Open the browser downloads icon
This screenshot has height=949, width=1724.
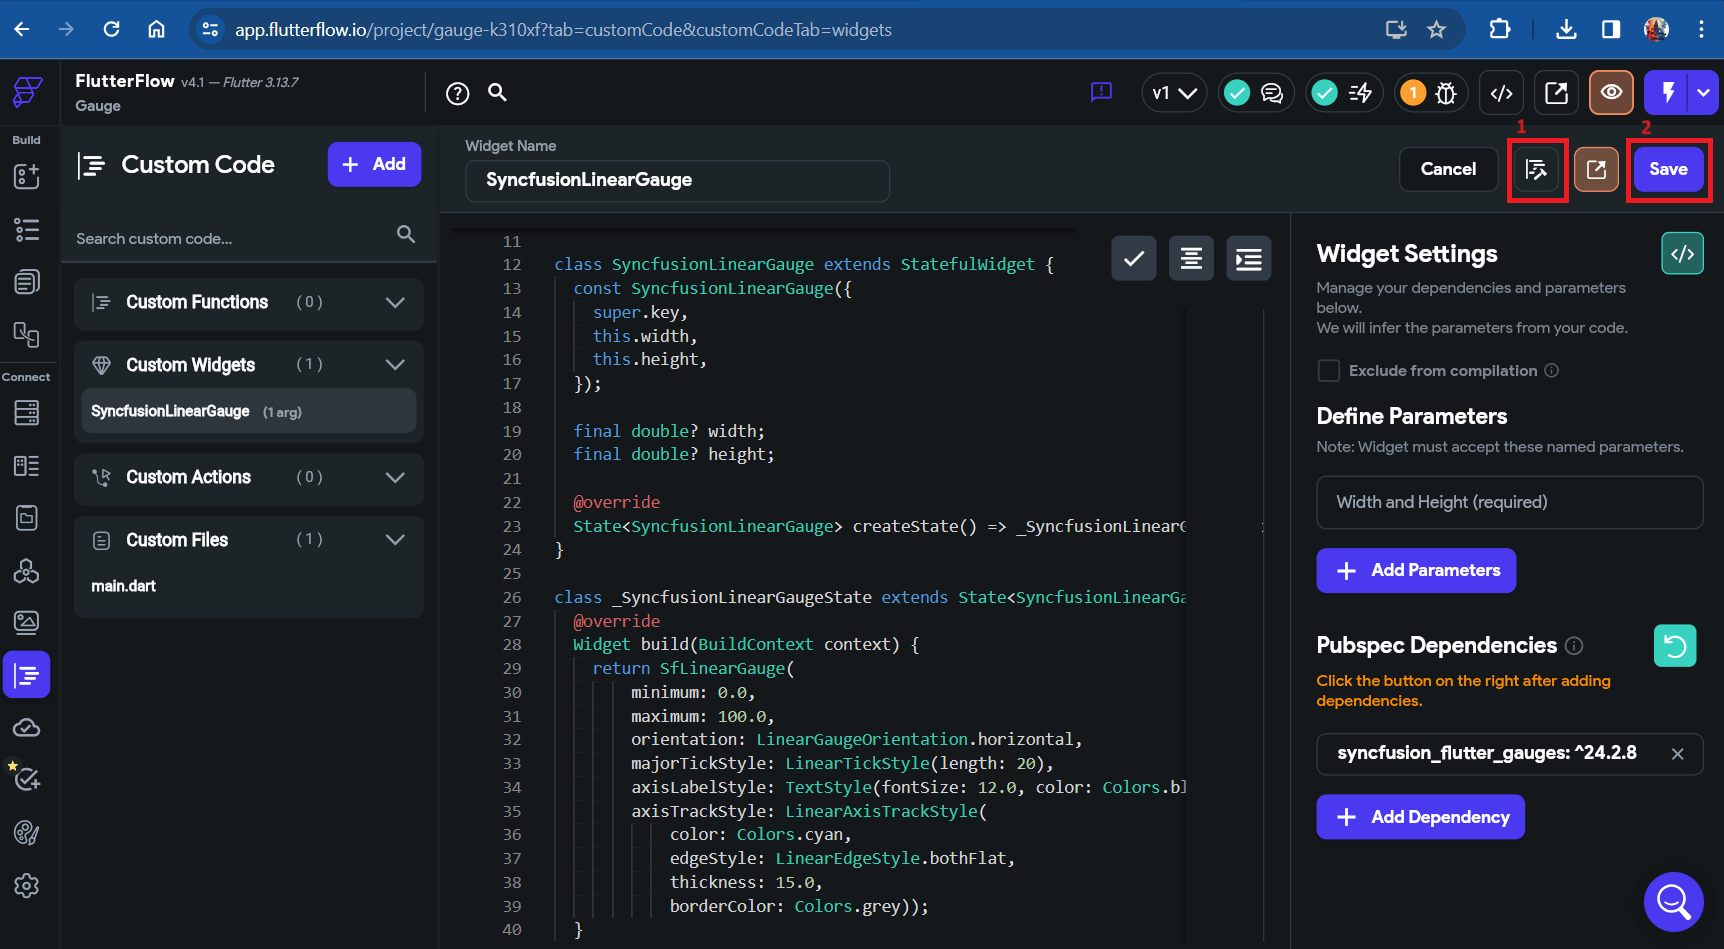point(1566,29)
